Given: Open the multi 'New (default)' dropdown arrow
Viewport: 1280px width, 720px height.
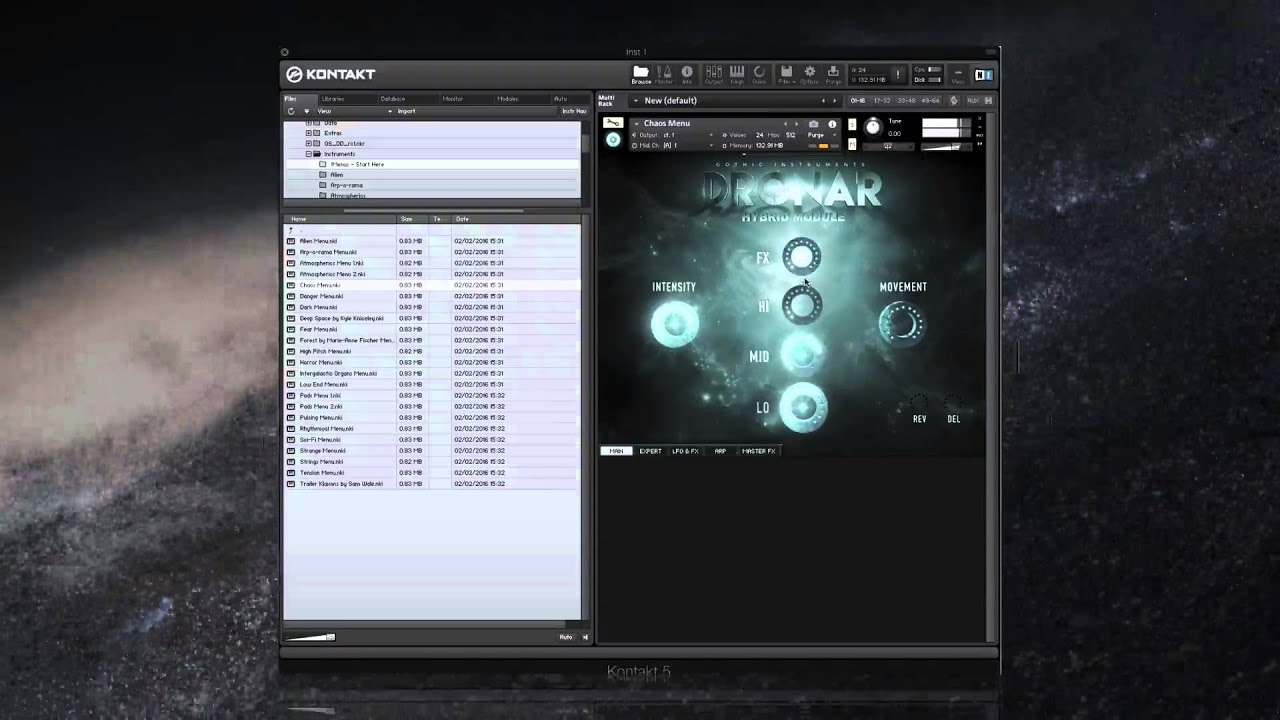Looking at the screenshot, I should [636, 101].
